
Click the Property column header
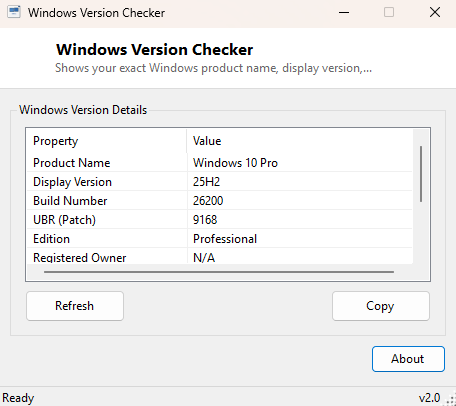[x=106, y=141]
